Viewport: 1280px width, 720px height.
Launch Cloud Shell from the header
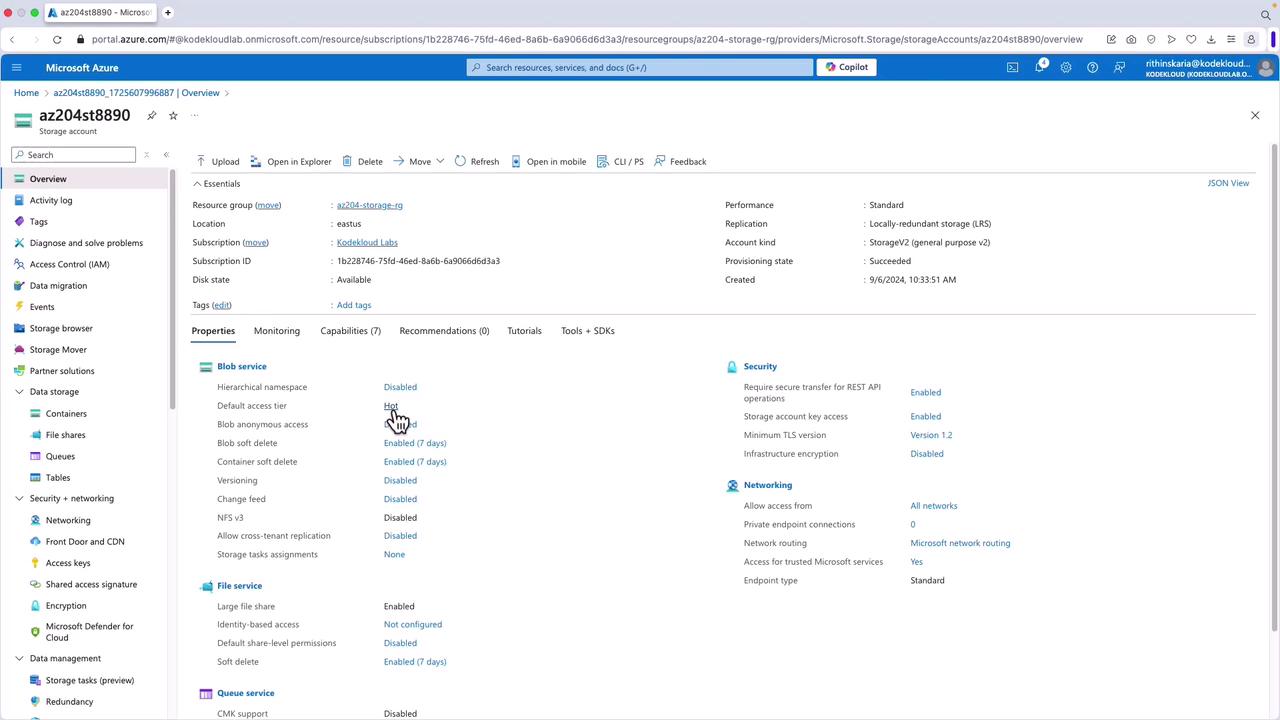[1012, 67]
